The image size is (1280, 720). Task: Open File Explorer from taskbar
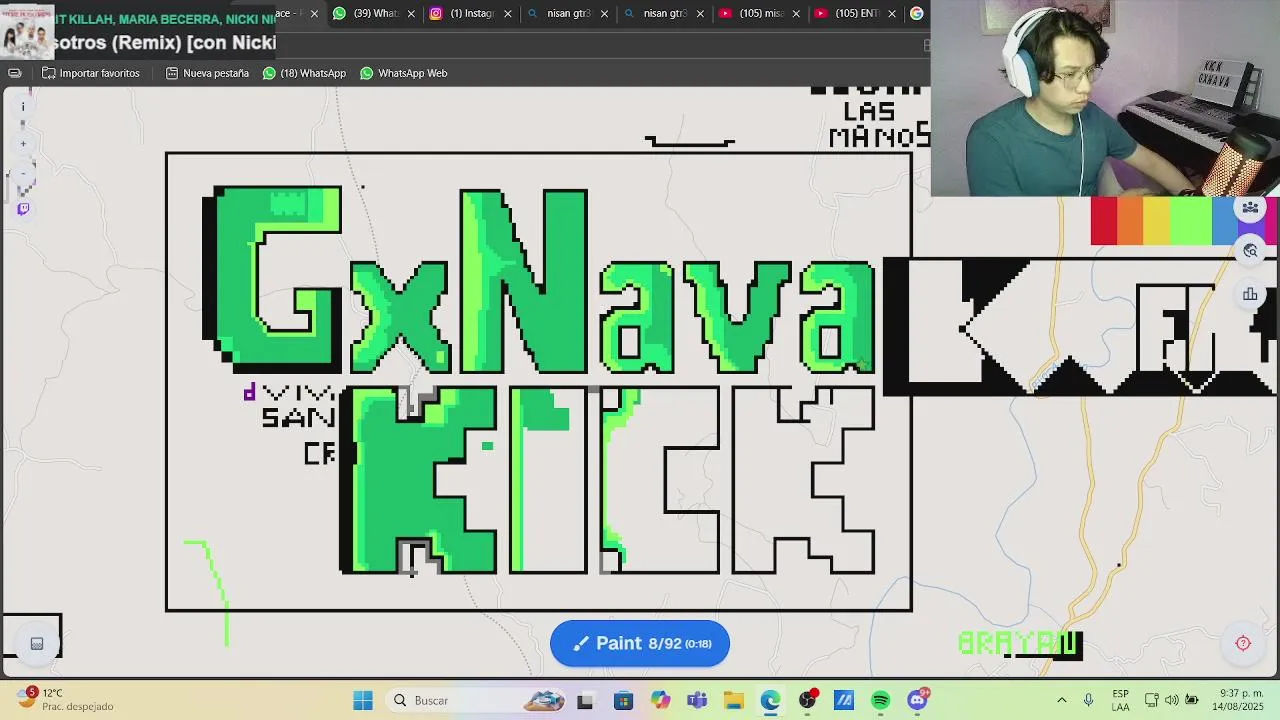(734, 701)
